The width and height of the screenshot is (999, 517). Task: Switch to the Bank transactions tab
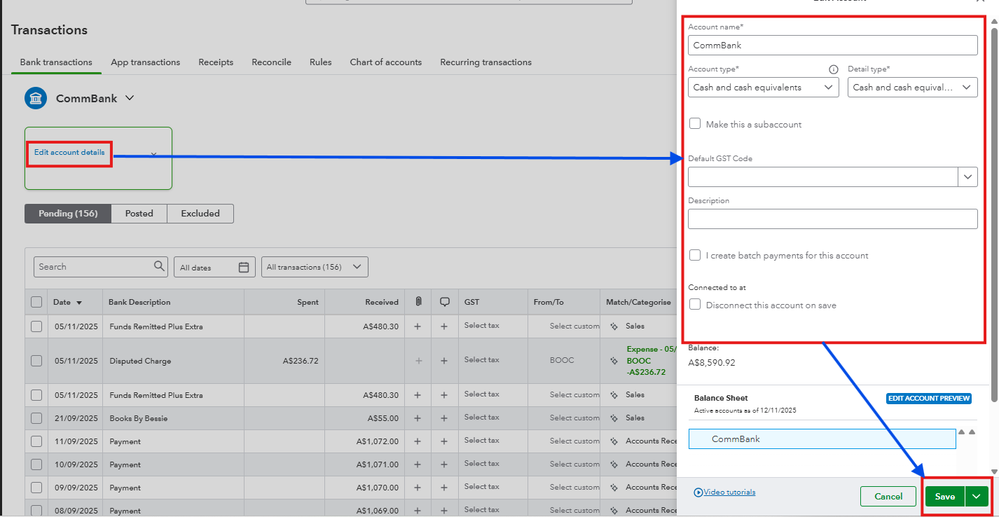pyautogui.click(x=56, y=62)
